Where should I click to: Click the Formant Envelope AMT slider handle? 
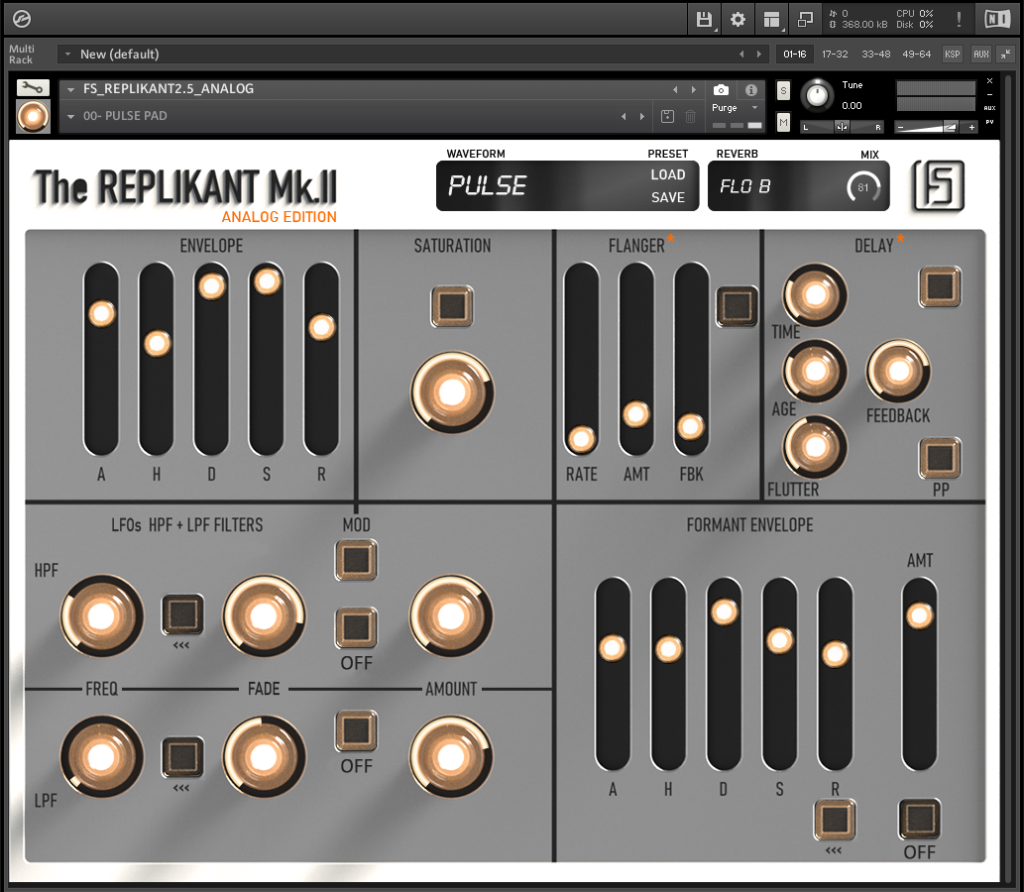pyautogui.click(x=920, y=615)
